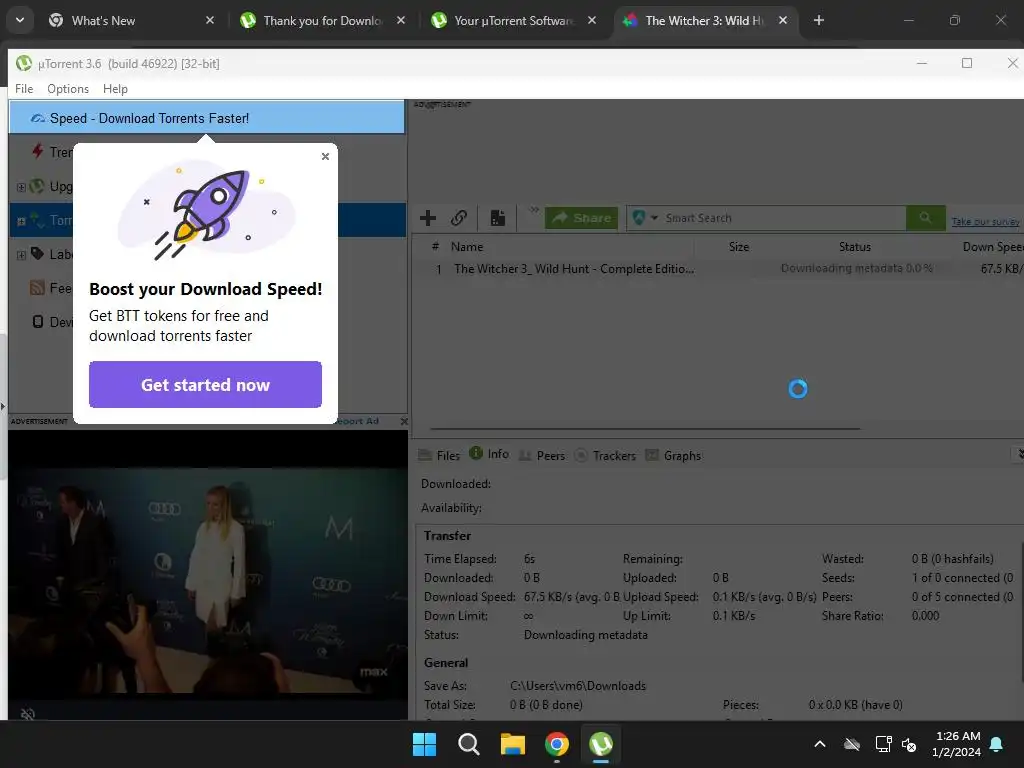Close the Witcher 3: Wild Hunt browser tab
The height and width of the screenshot is (768, 1024).
[x=782, y=20]
